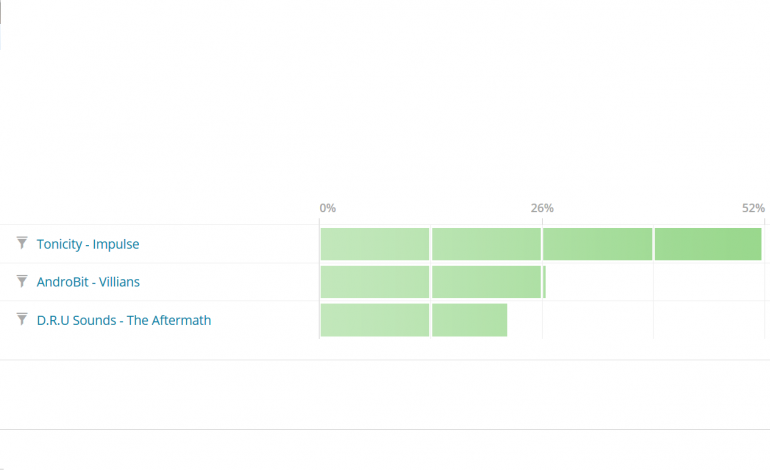The width and height of the screenshot is (770, 470).
Task: Click empty chart area right of AndroBit bar
Action: (650, 282)
